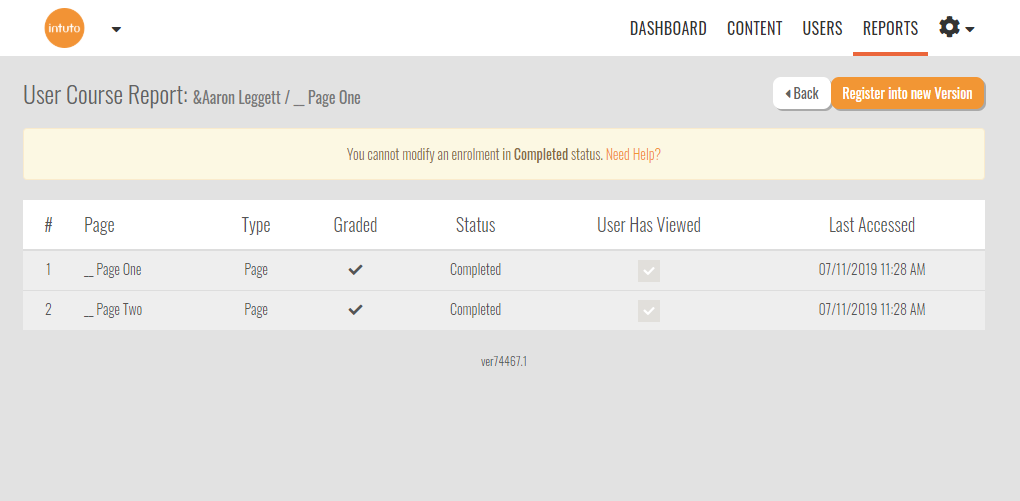The height and width of the screenshot is (501, 1020).
Task: Go to the Dashboard menu
Action: click(668, 28)
